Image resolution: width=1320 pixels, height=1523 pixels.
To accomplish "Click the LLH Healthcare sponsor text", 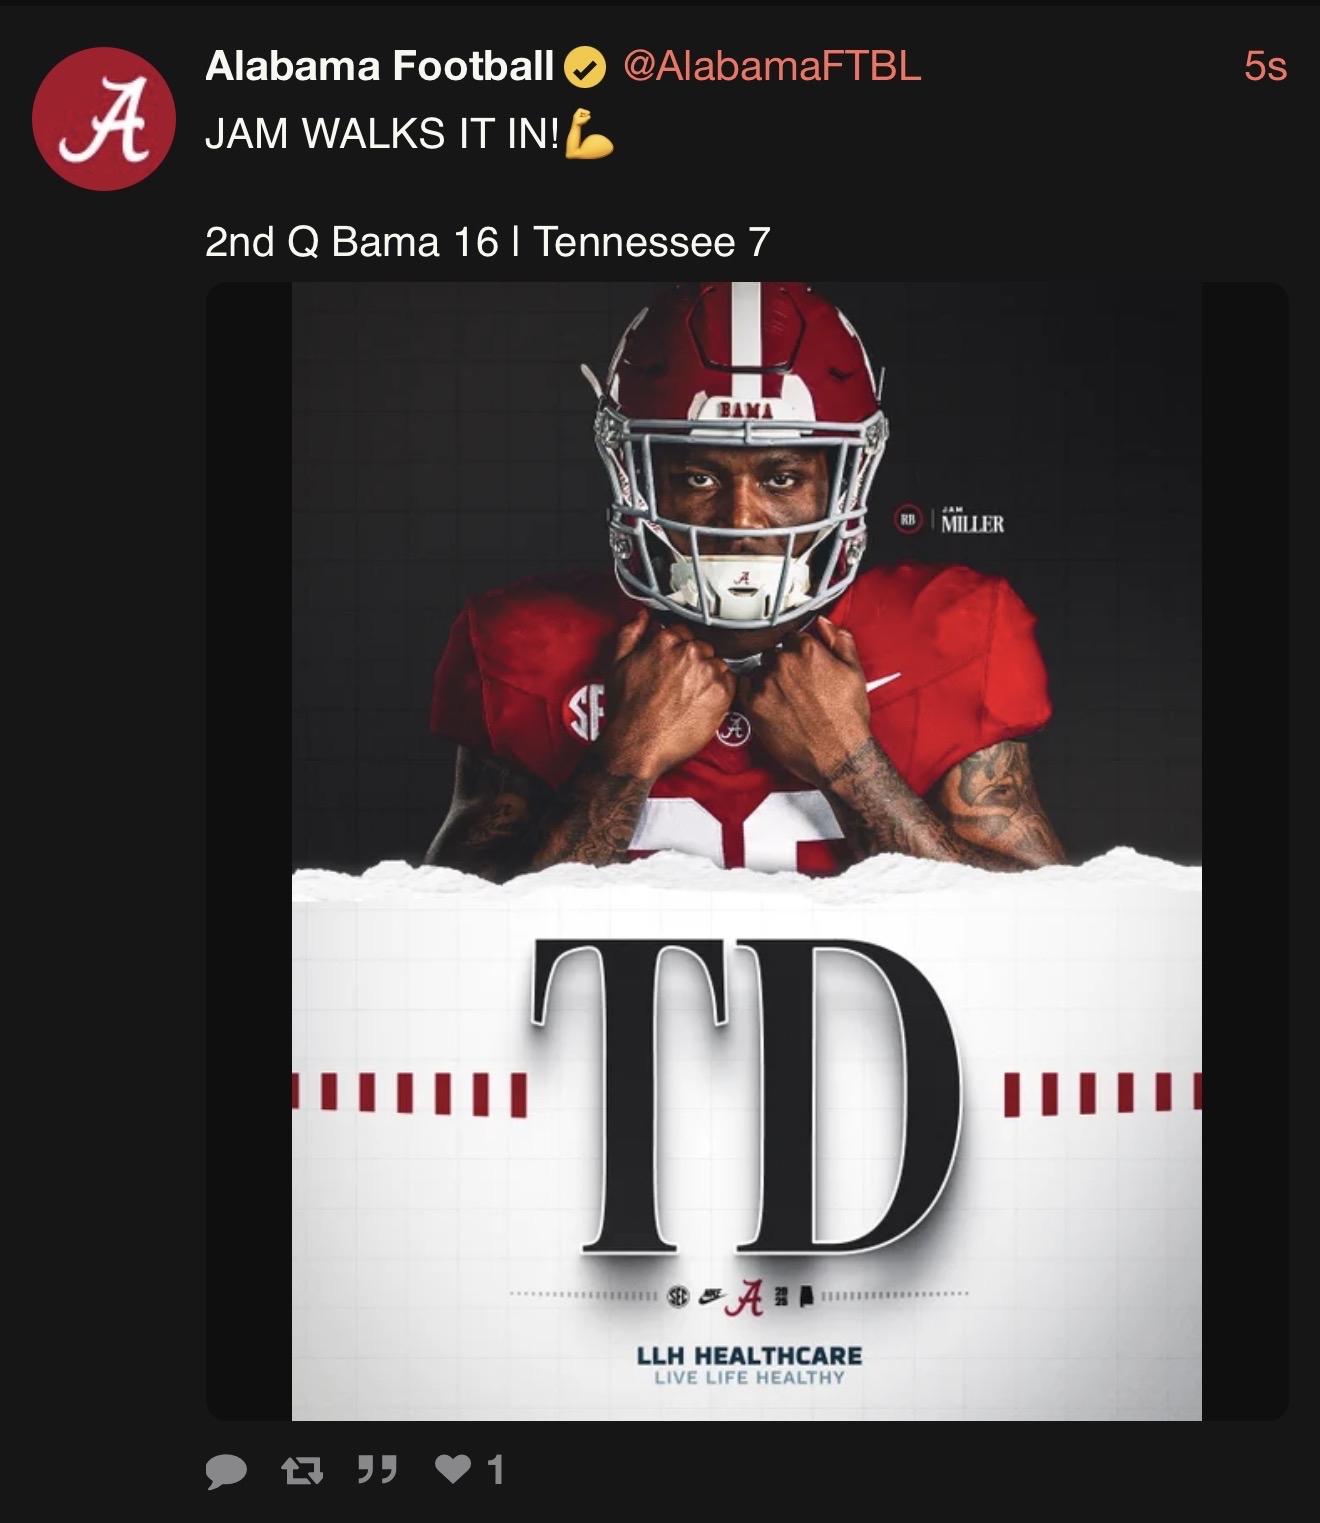I will coord(749,1356).
